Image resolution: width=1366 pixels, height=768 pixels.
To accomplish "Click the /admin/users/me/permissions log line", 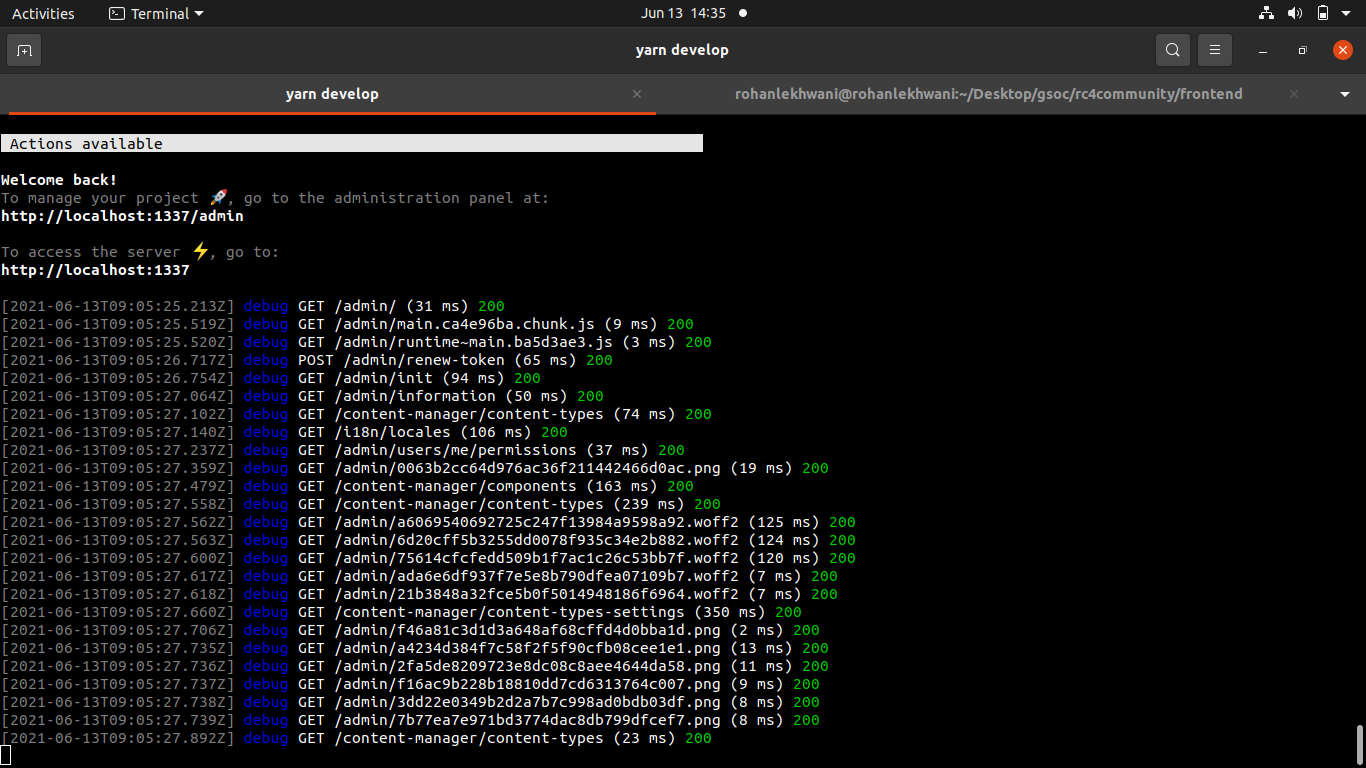I will (343, 450).
